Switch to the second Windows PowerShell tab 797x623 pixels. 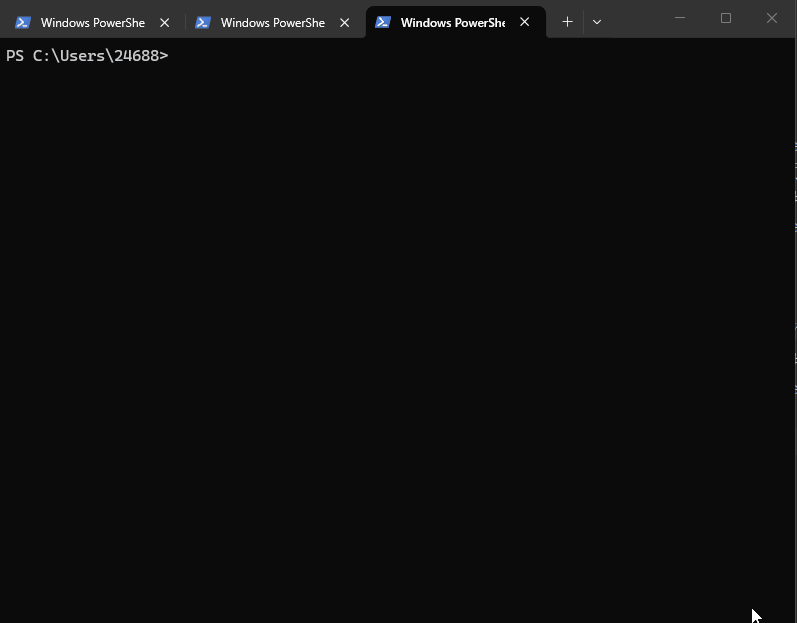coord(273,22)
